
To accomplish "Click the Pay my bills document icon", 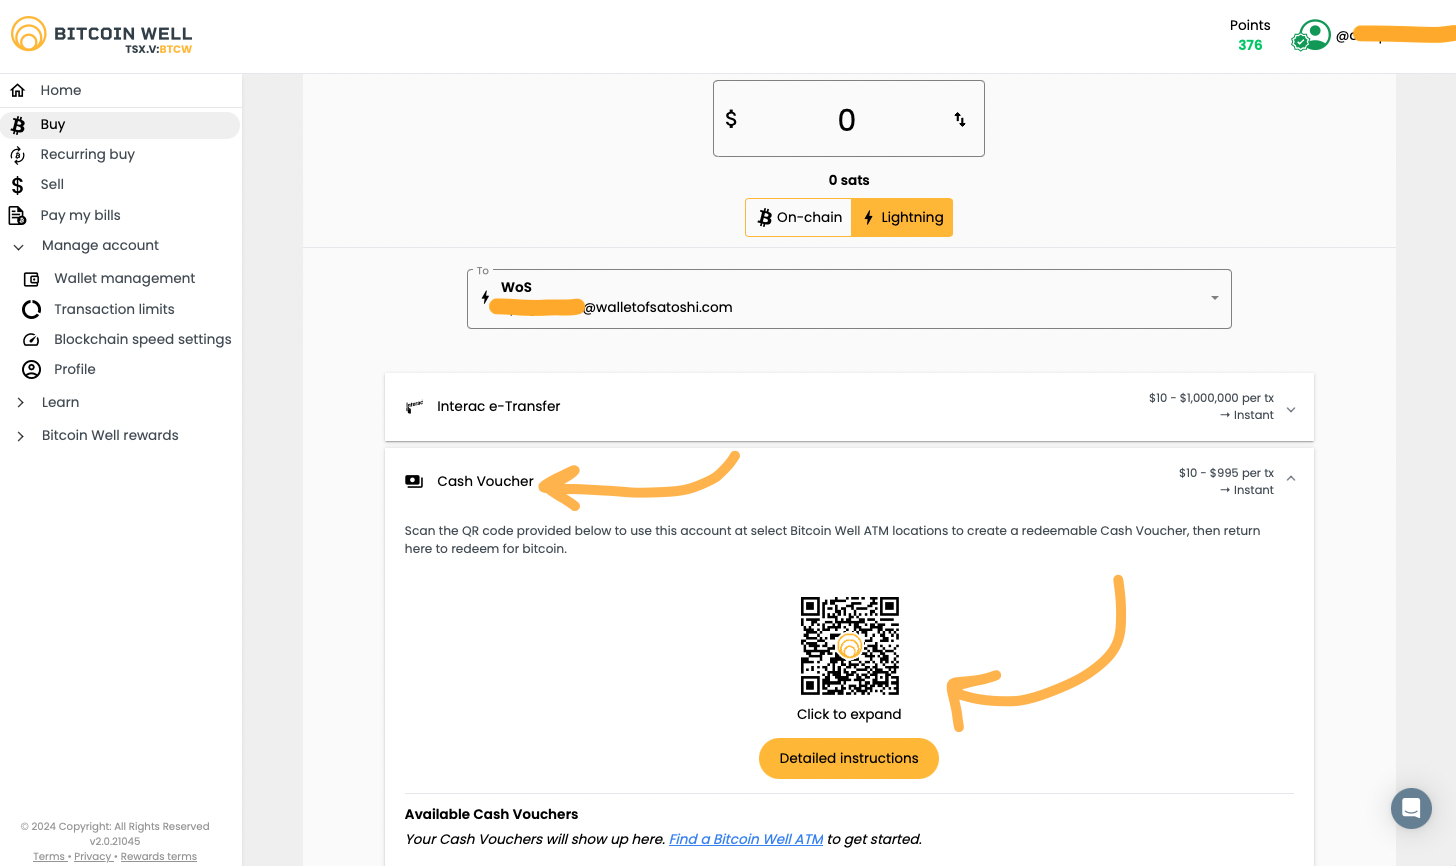I will tap(17, 215).
